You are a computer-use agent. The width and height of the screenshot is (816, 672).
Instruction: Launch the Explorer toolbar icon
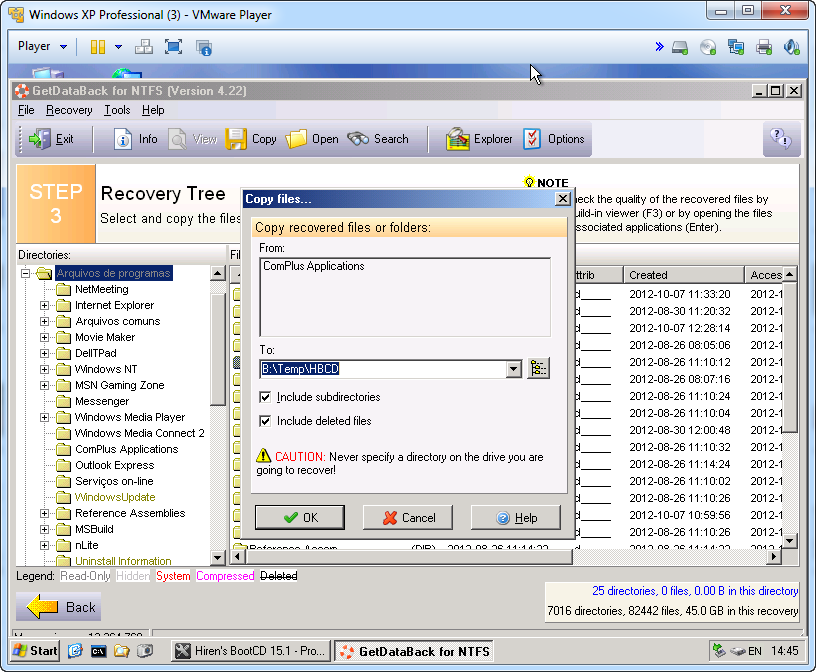[x=458, y=140]
